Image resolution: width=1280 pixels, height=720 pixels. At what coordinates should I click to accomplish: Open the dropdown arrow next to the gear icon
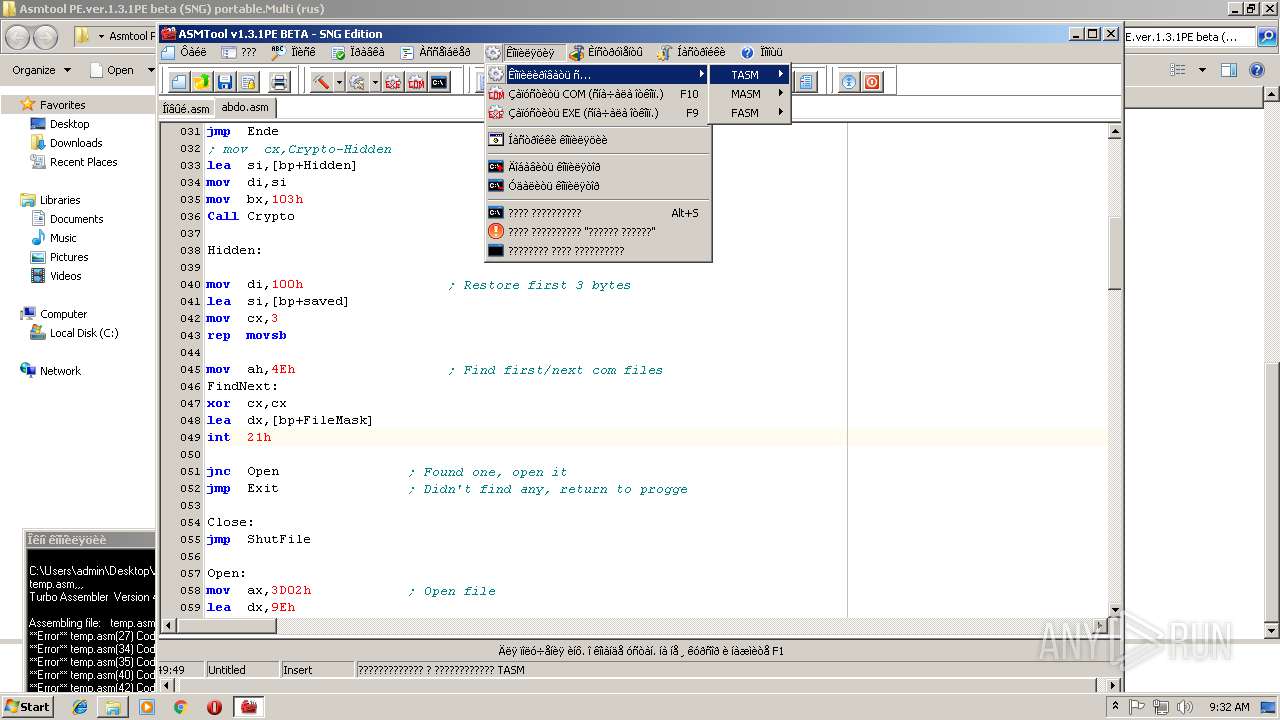coord(375,82)
